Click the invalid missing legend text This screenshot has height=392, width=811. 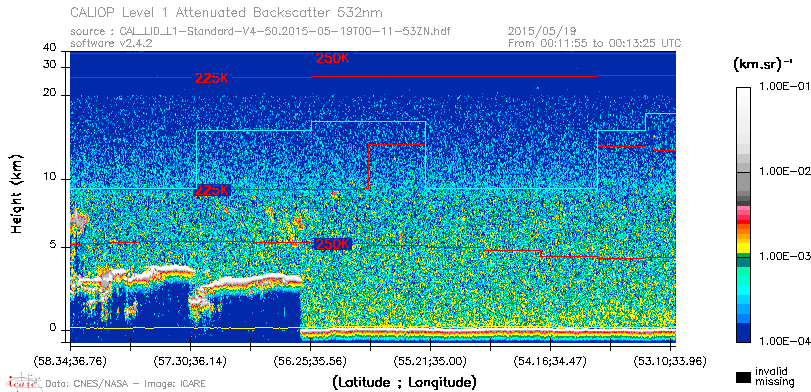click(x=775, y=376)
